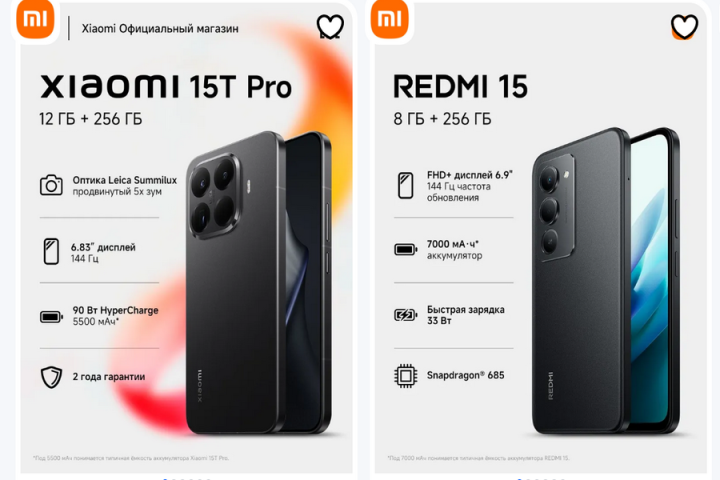The width and height of the screenshot is (720, 480).
Task: Click the Xiaomi 15T Pro phone image
Action: [x=259, y=283]
